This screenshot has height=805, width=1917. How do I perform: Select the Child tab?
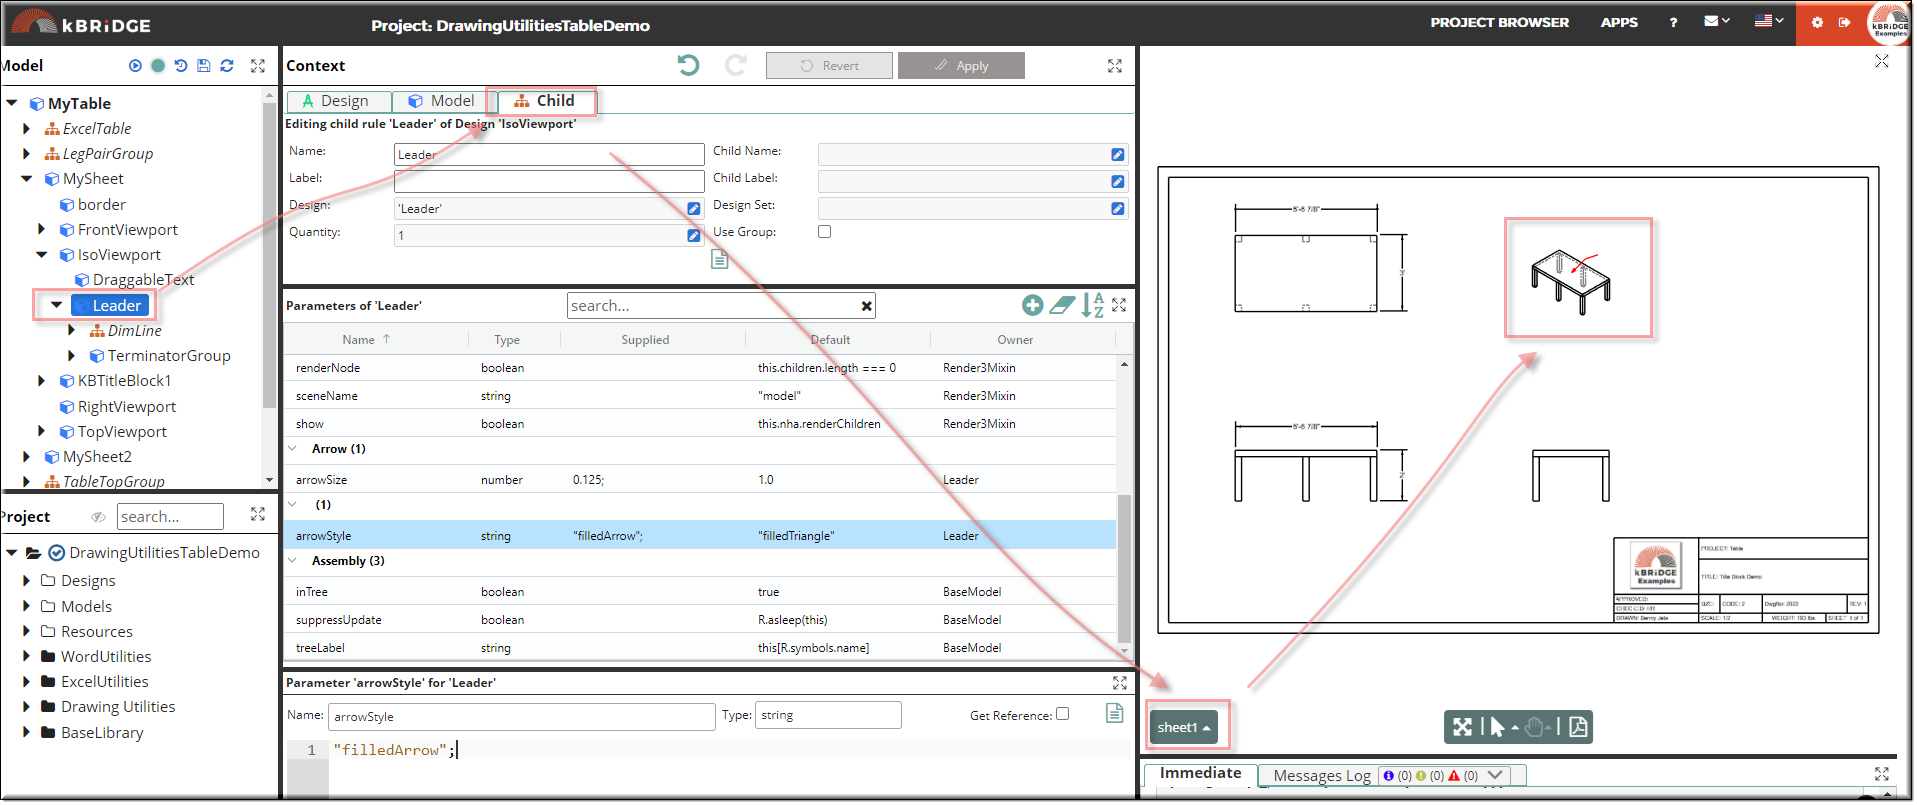(x=545, y=101)
